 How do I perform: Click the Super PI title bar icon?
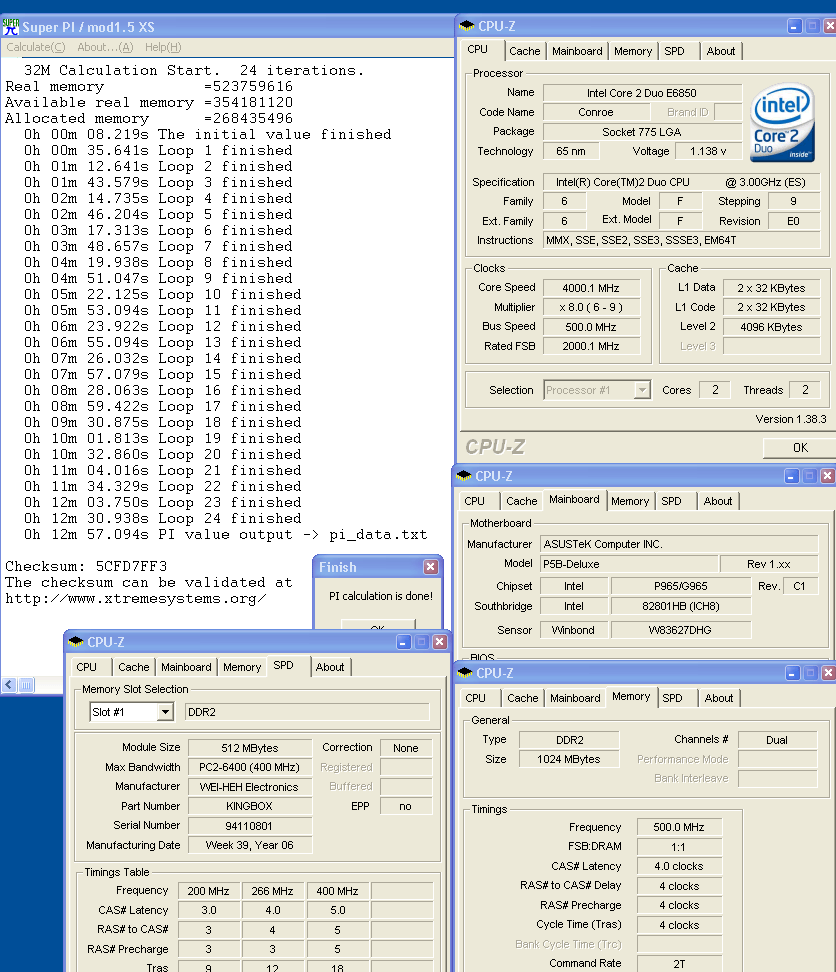click(x=11, y=27)
